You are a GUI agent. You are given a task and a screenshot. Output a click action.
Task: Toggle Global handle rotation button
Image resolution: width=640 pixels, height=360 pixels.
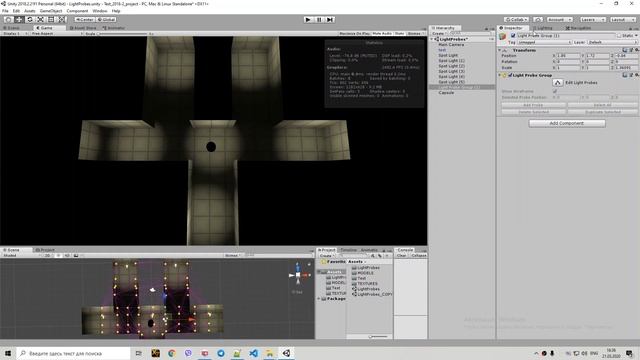coord(107,20)
